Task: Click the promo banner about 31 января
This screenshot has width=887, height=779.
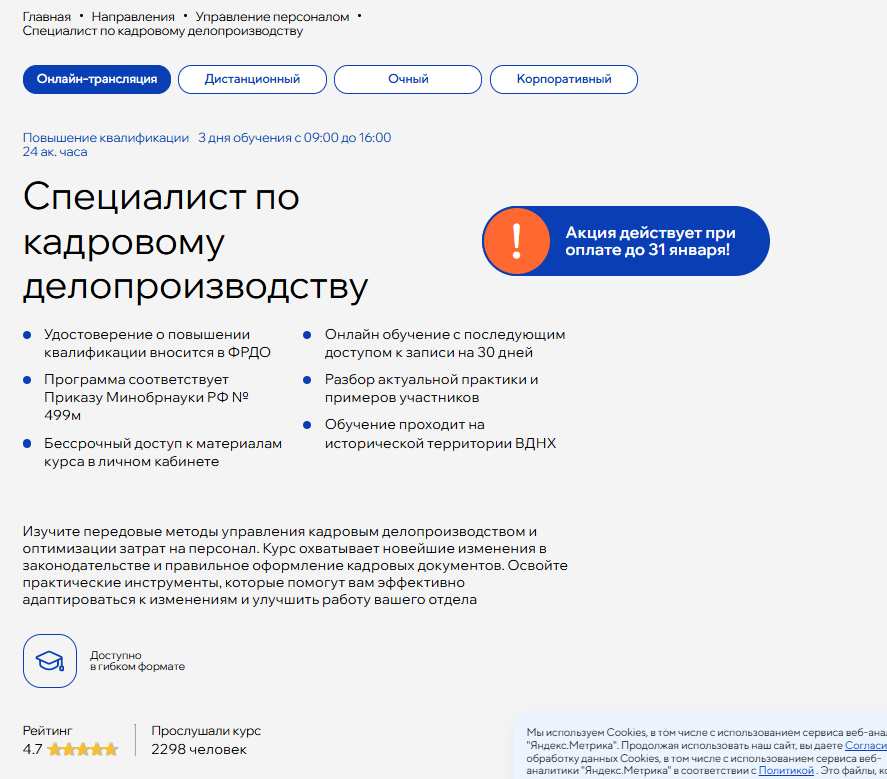Action: point(648,241)
